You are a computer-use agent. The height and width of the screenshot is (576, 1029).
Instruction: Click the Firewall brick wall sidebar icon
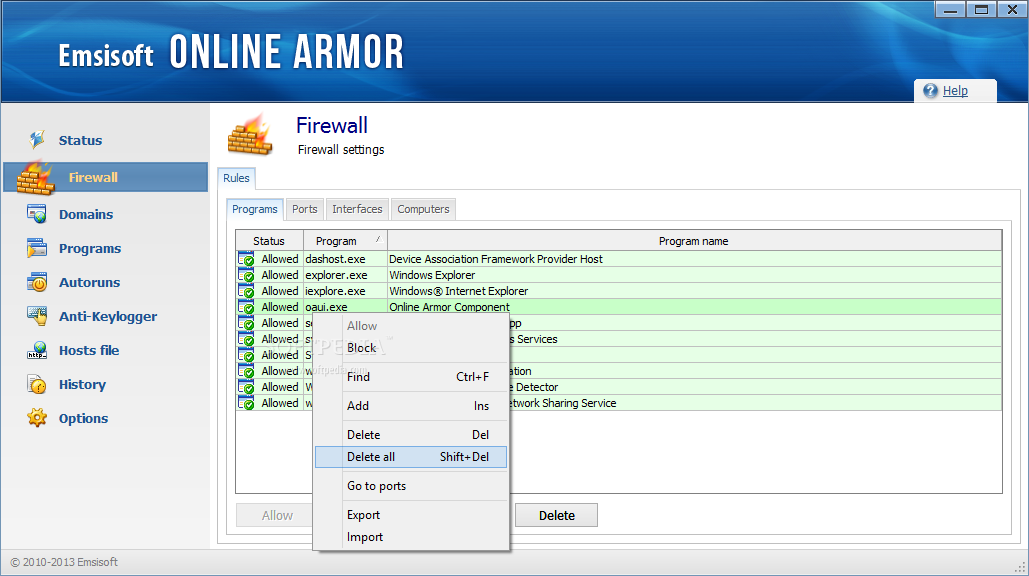tap(35, 177)
